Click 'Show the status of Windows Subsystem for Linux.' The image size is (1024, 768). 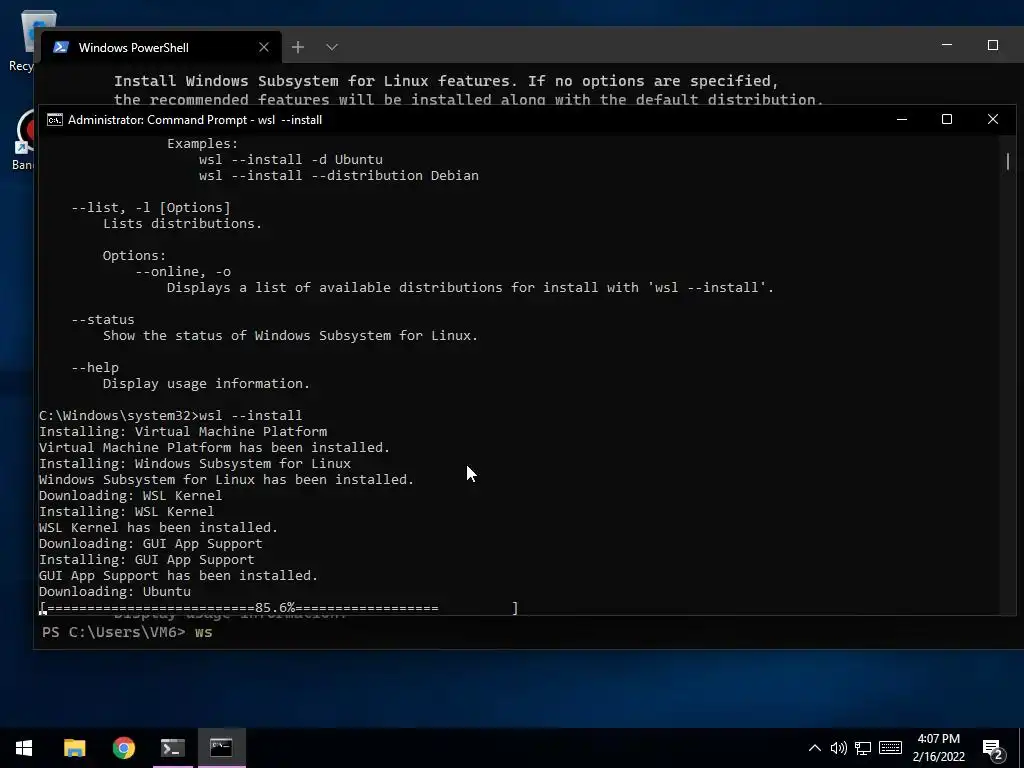(290, 336)
